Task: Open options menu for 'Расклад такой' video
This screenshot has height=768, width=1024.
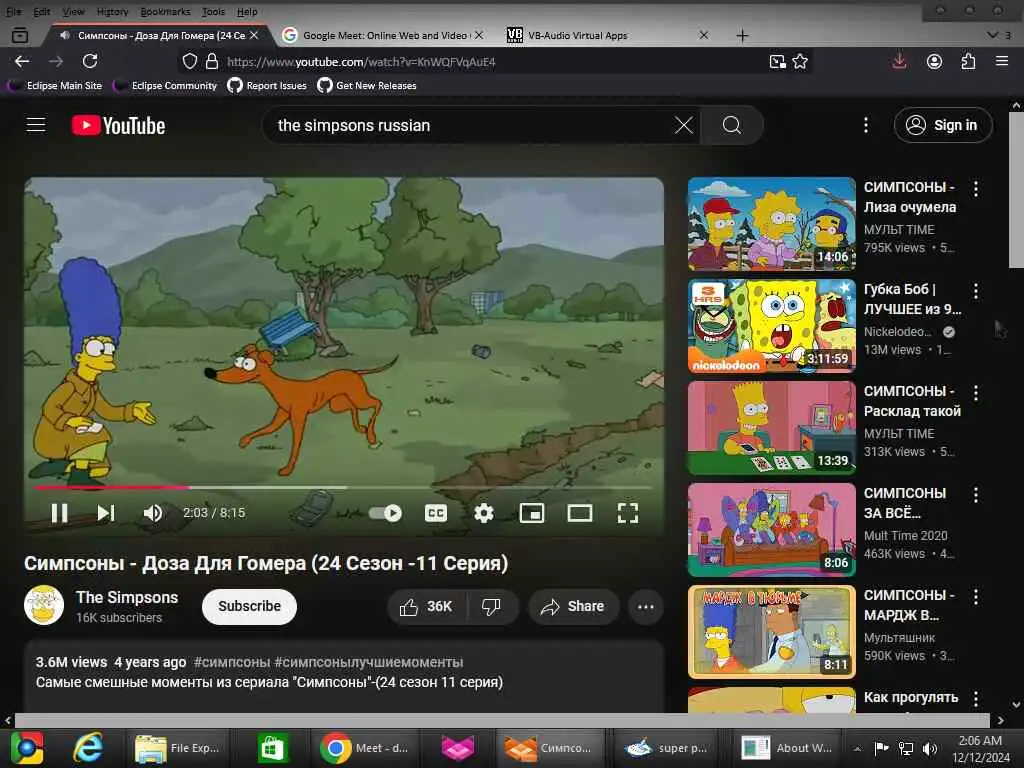Action: [x=976, y=392]
